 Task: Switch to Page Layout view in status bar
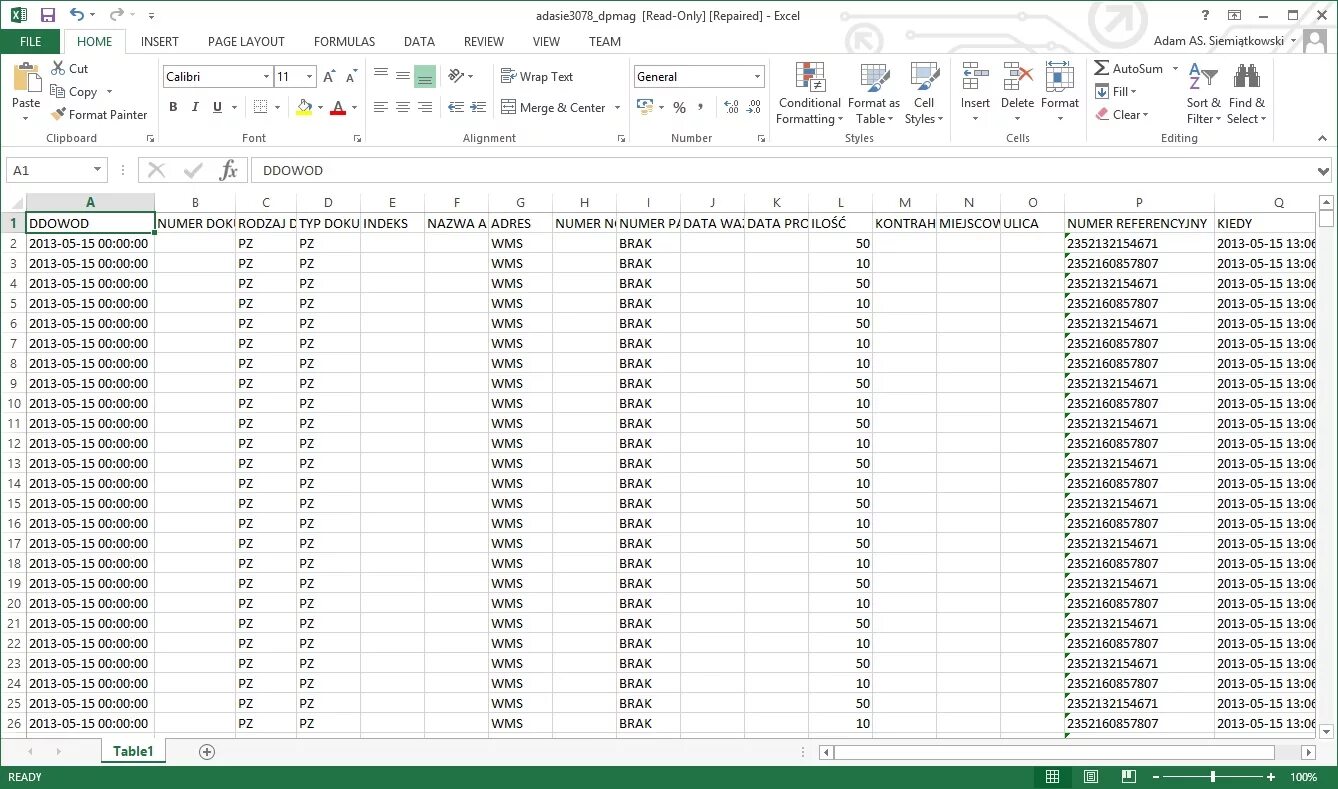pos(1090,777)
